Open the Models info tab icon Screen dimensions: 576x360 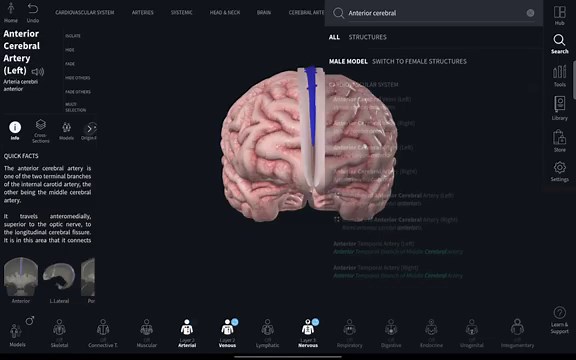[66, 131]
